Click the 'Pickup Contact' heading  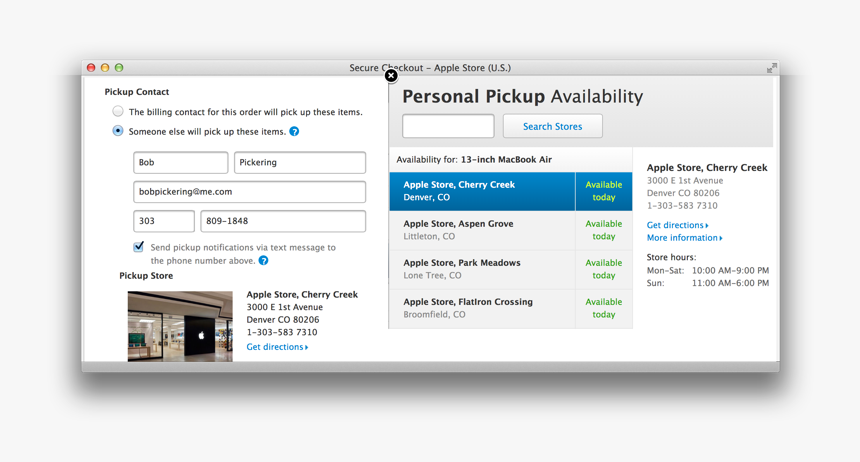point(137,92)
